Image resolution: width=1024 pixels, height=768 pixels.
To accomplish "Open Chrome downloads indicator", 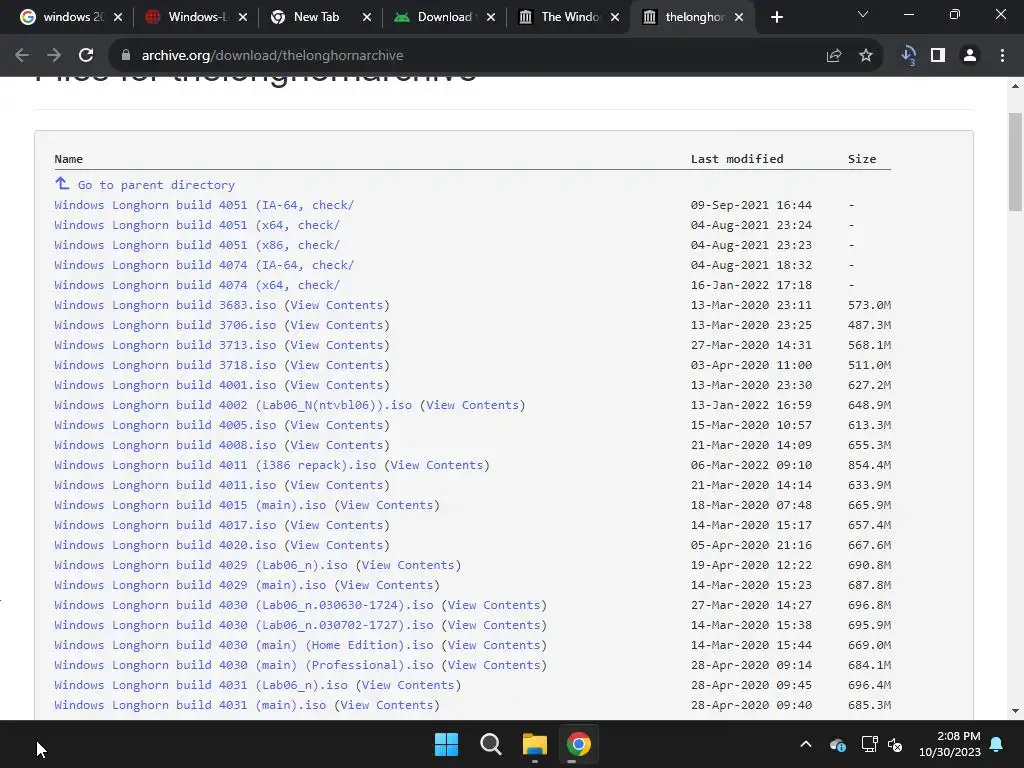I will coord(908,56).
